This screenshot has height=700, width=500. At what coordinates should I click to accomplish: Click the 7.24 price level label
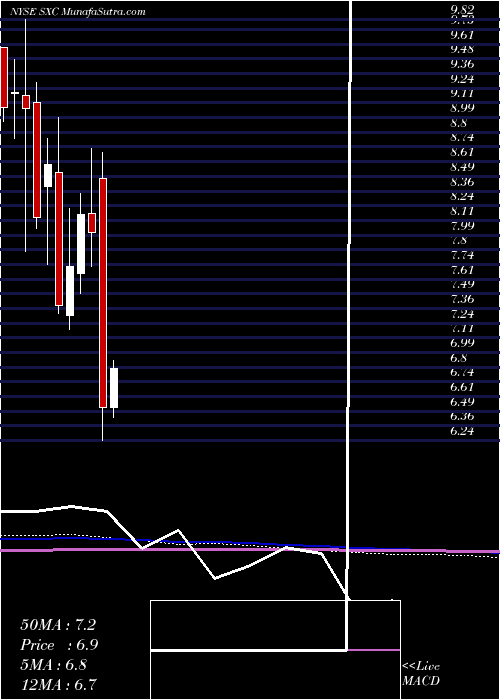point(462,314)
